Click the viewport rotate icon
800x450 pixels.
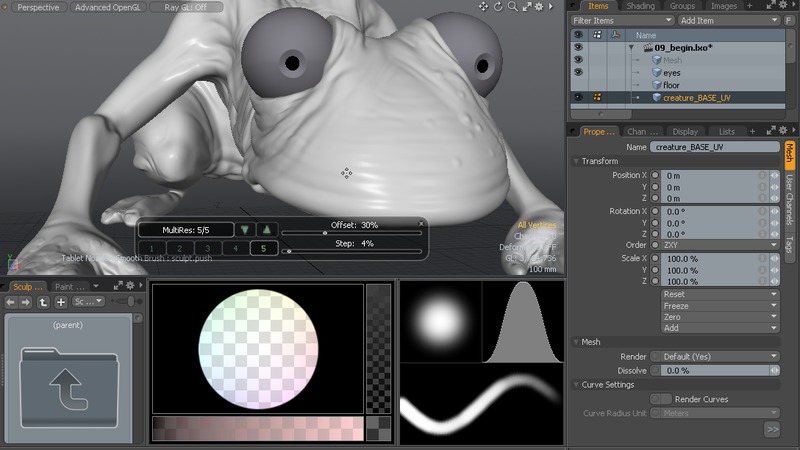tap(499, 7)
